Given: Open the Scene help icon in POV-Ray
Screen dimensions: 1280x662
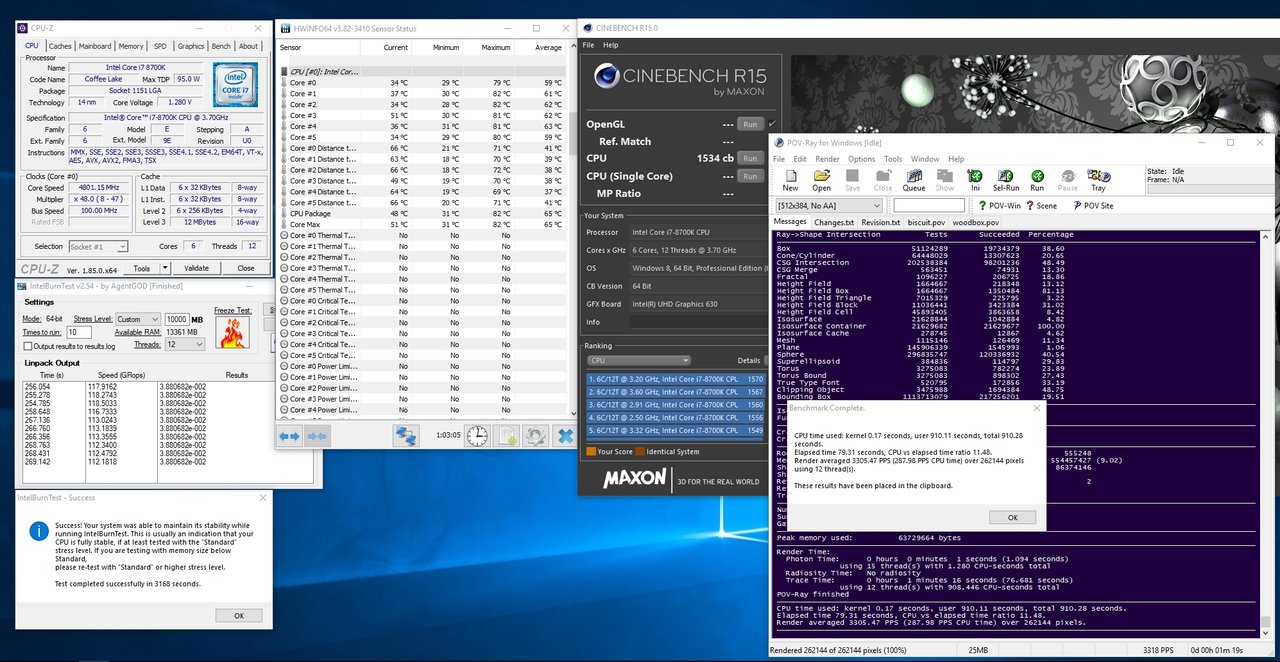Looking at the screenshot, I should pos(1040,205).
